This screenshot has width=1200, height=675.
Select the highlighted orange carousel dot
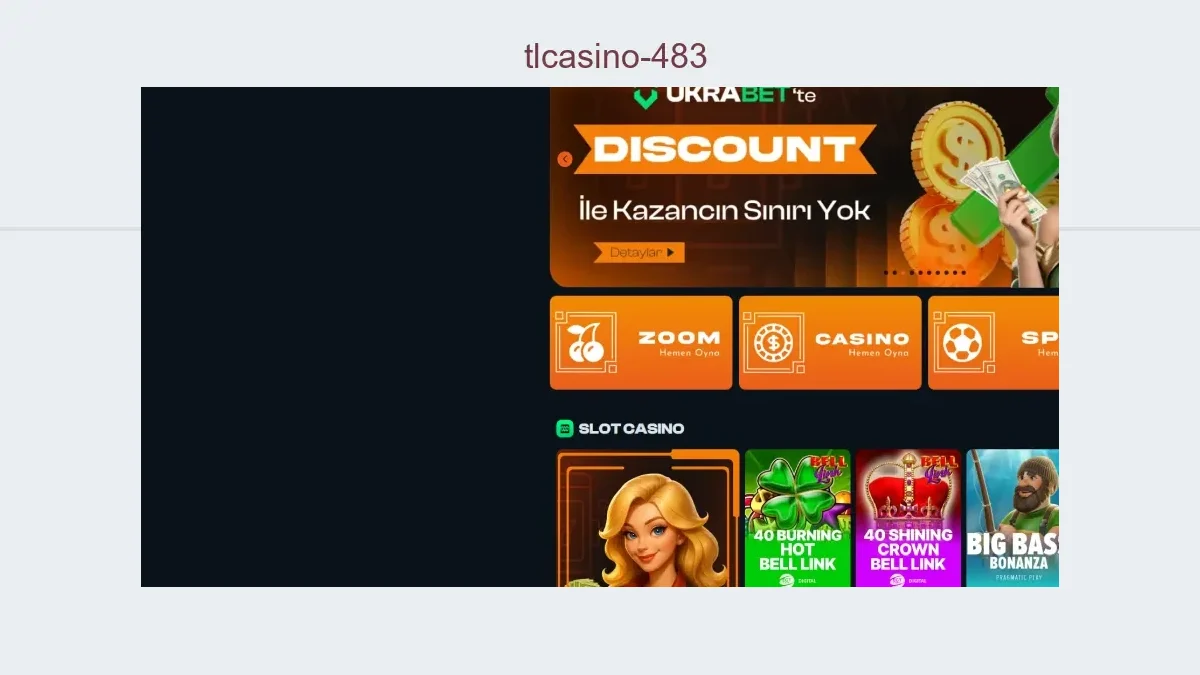click(x=903, y=272)
